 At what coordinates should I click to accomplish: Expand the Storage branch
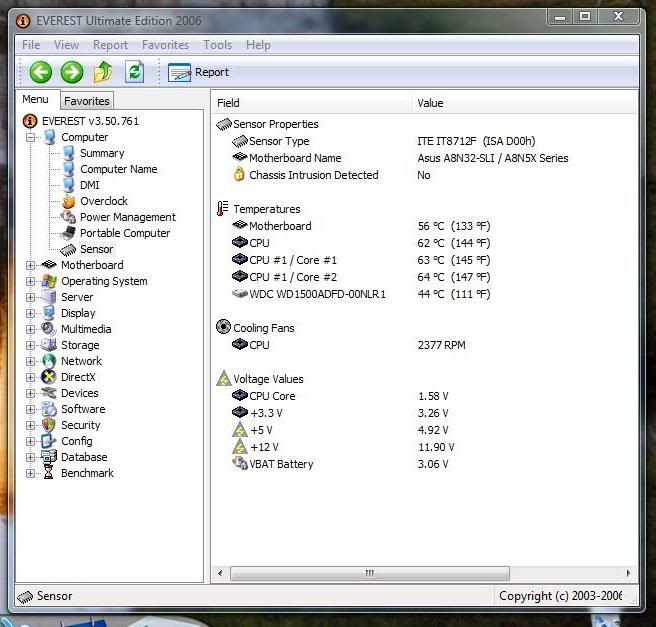coord(30,345)
